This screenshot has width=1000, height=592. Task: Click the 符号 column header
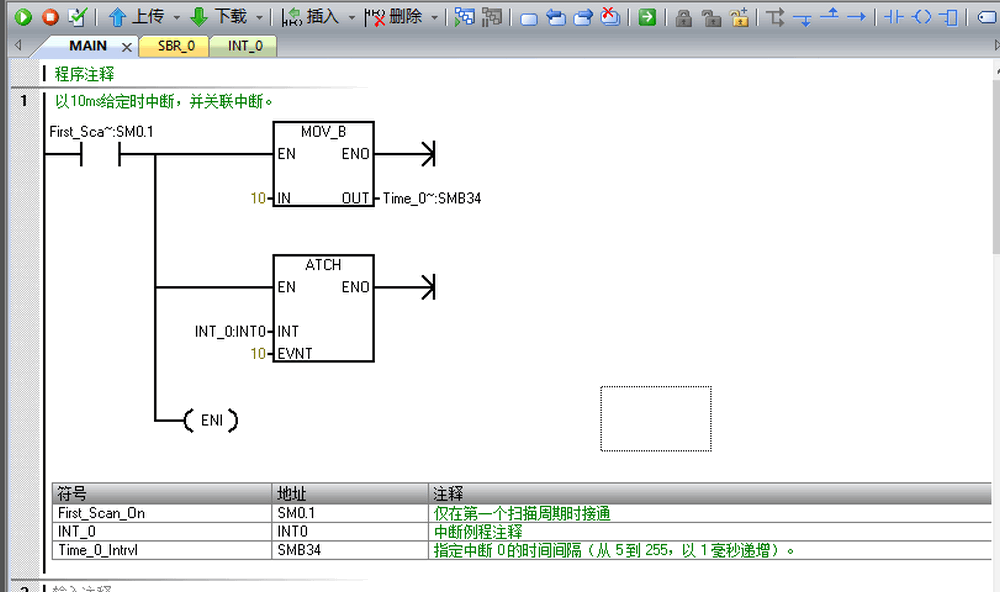click(163, 494)
